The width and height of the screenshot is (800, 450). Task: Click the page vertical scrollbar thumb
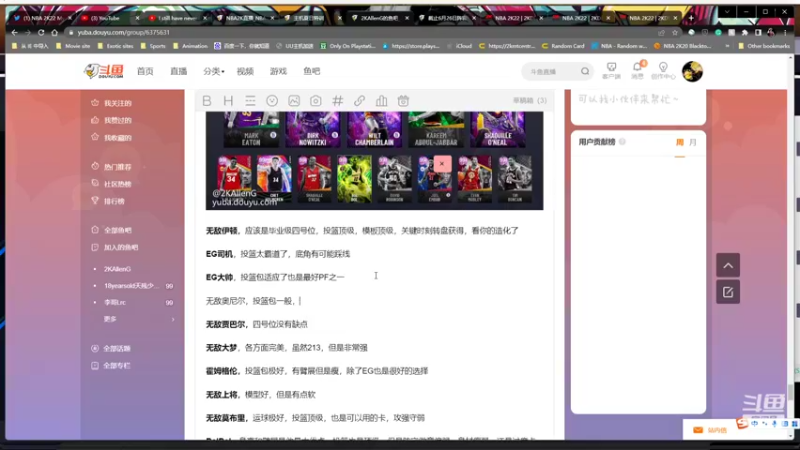coord(791,392)
